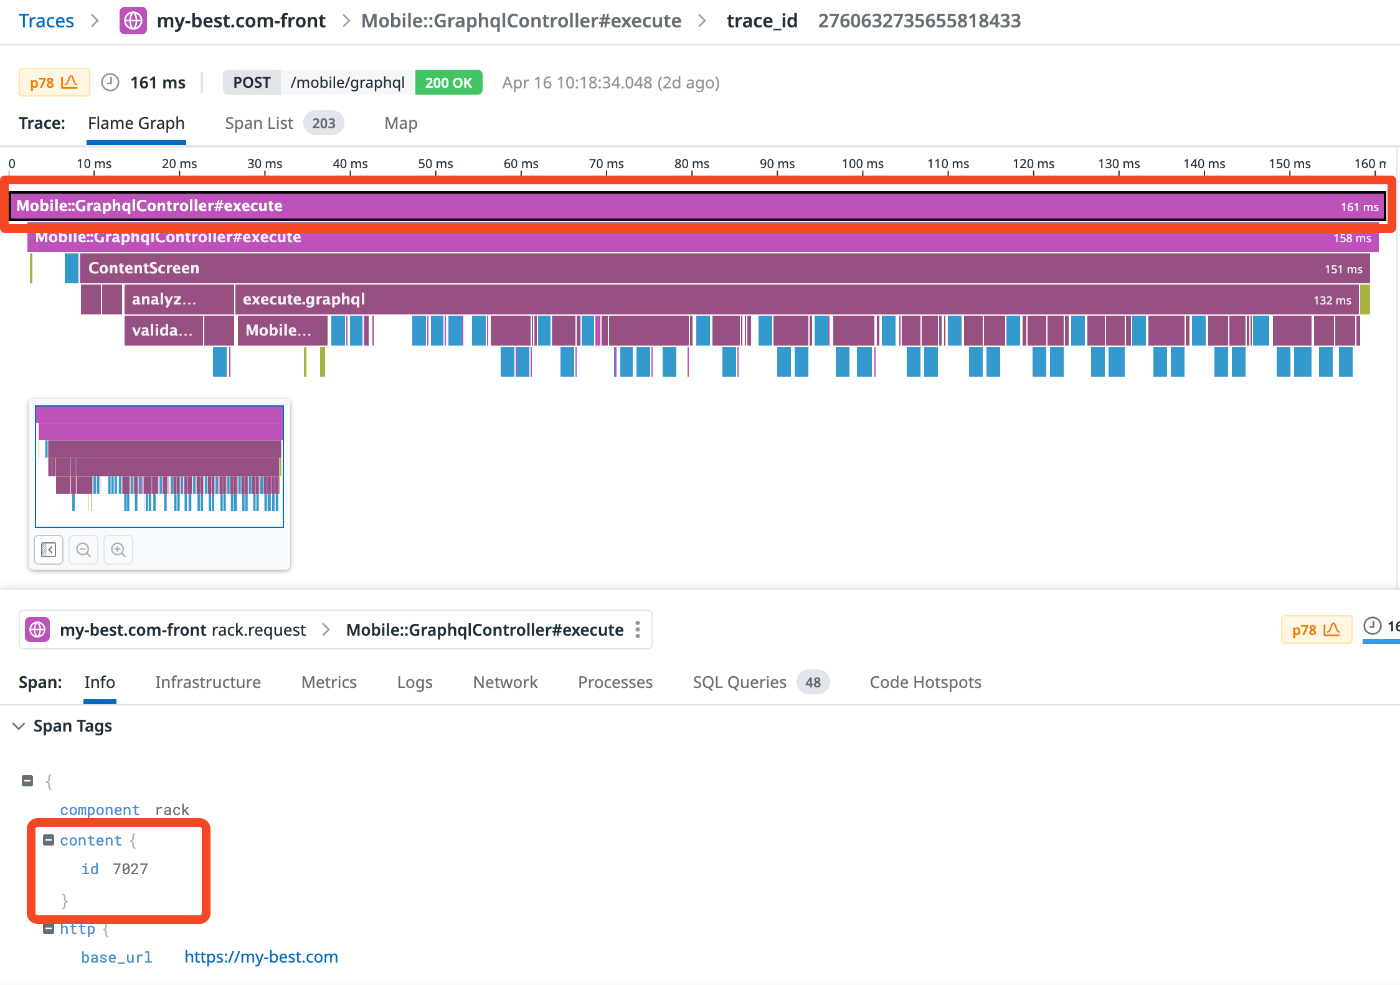Click the /mobile/graphql path text
The image size is (1400, 985).
[x=348, y=83]
